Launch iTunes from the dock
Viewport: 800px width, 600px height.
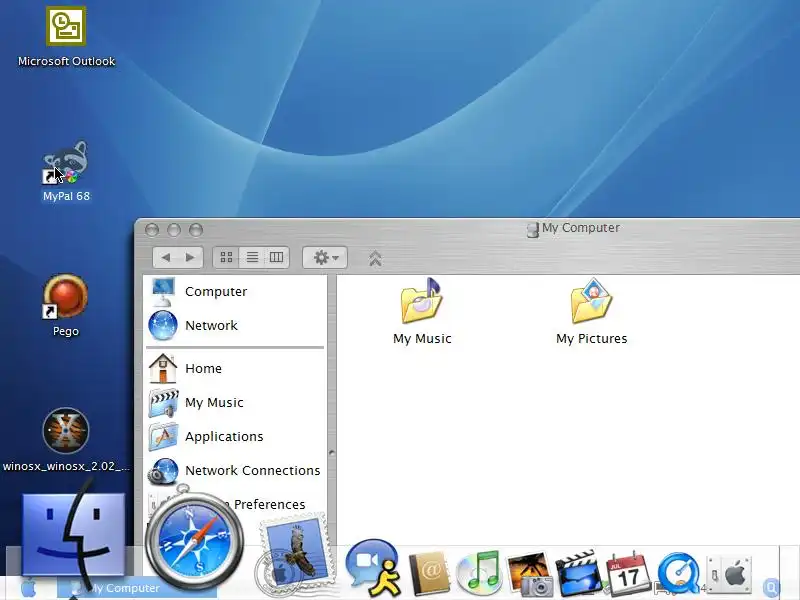tap(479, 572)
